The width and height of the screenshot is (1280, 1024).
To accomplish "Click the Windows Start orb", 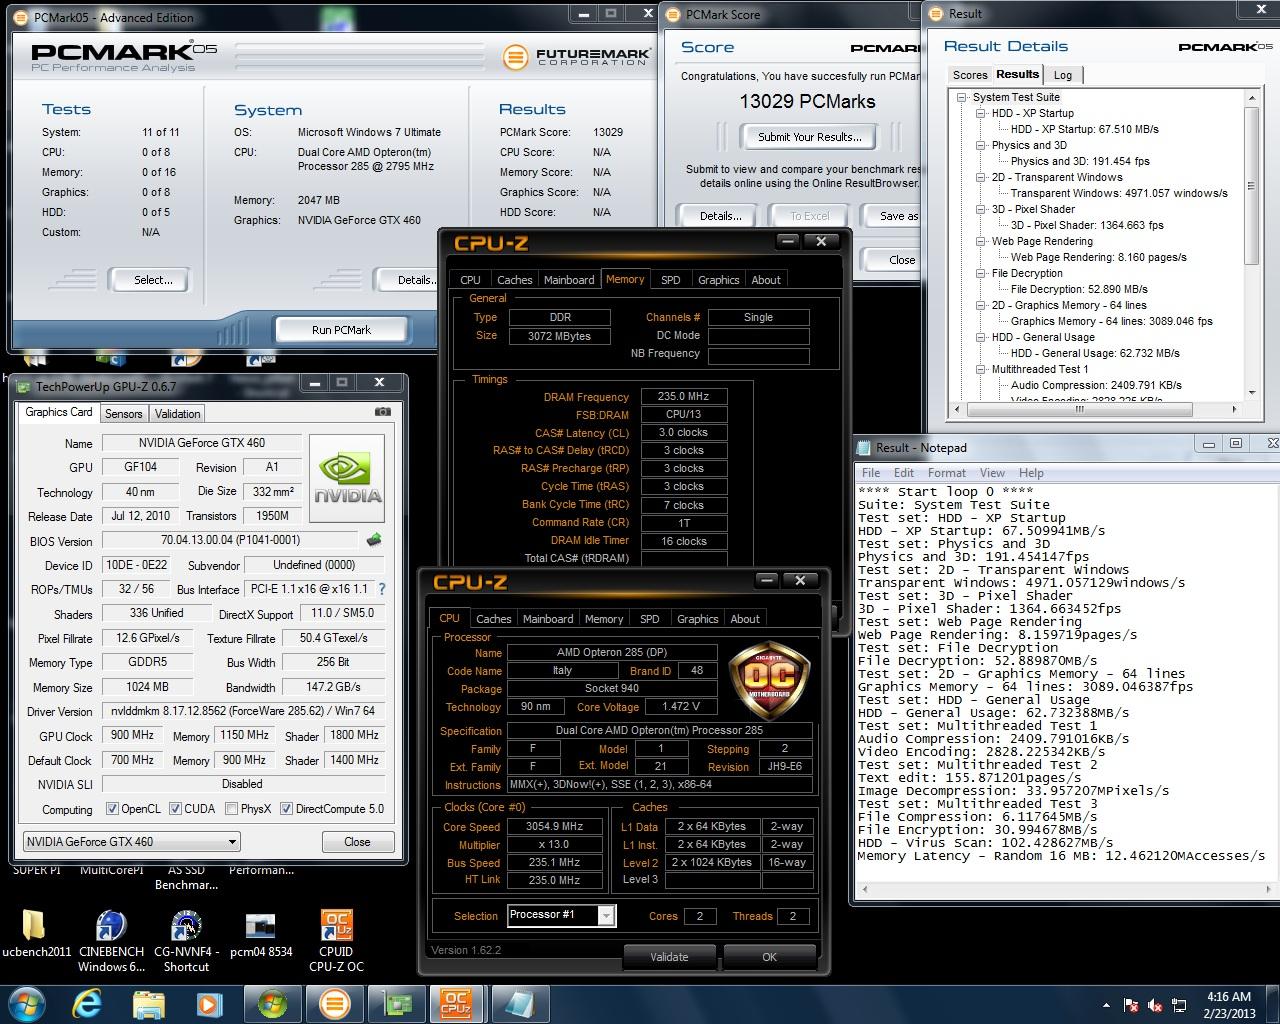I will click(x=26, y=1003).
